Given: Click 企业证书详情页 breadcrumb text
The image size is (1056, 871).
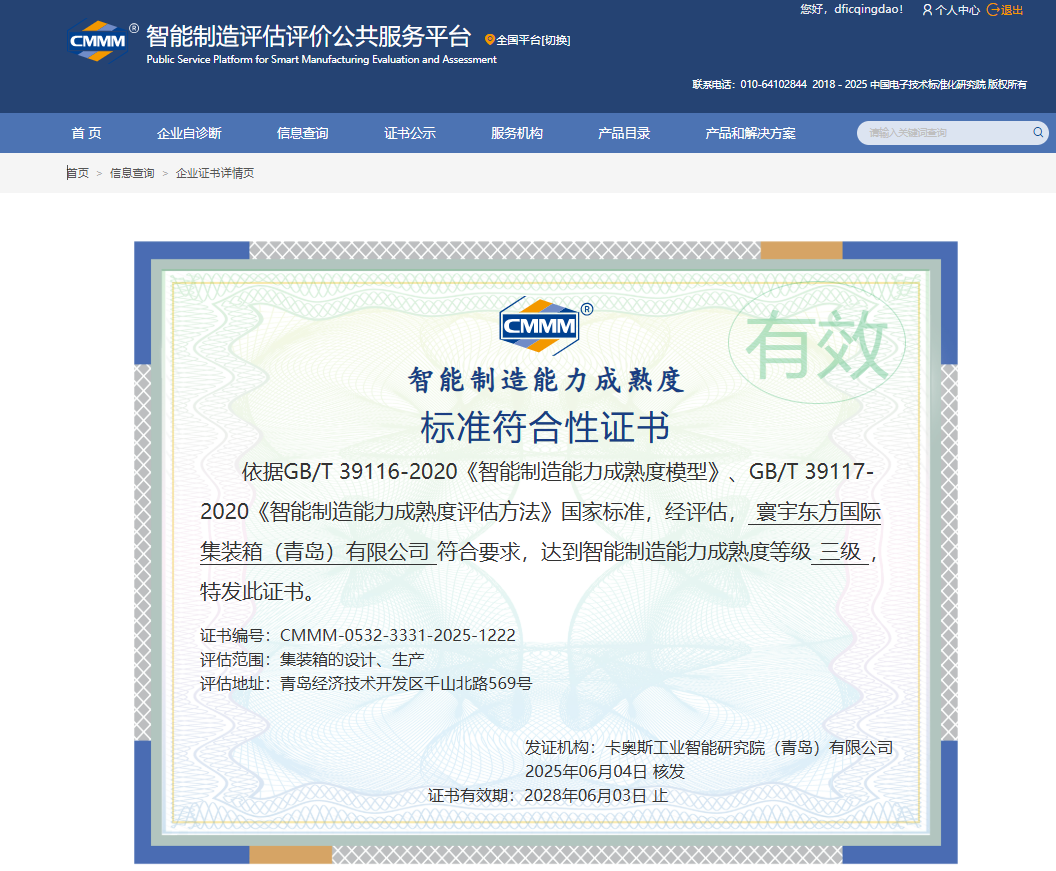Looking at the screenshot, I should pos(215,173).
